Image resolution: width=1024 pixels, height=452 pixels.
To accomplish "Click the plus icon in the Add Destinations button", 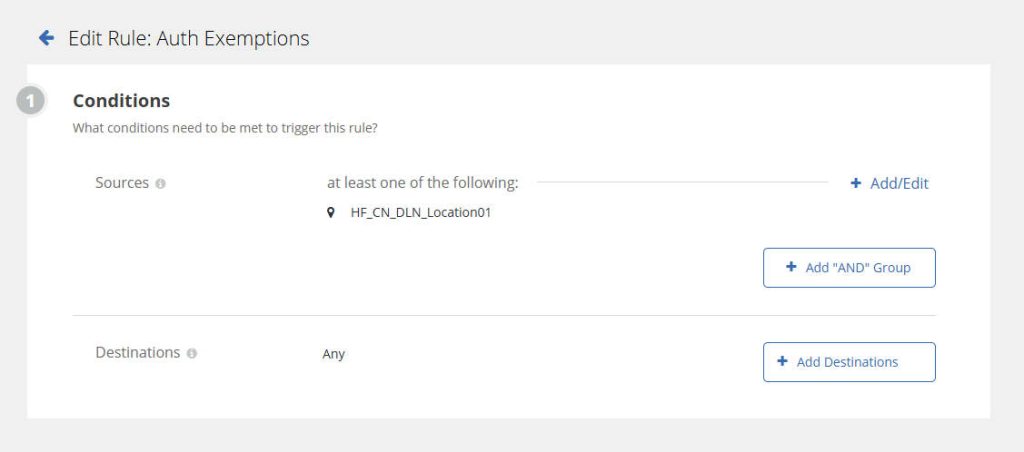I will 782,361.
